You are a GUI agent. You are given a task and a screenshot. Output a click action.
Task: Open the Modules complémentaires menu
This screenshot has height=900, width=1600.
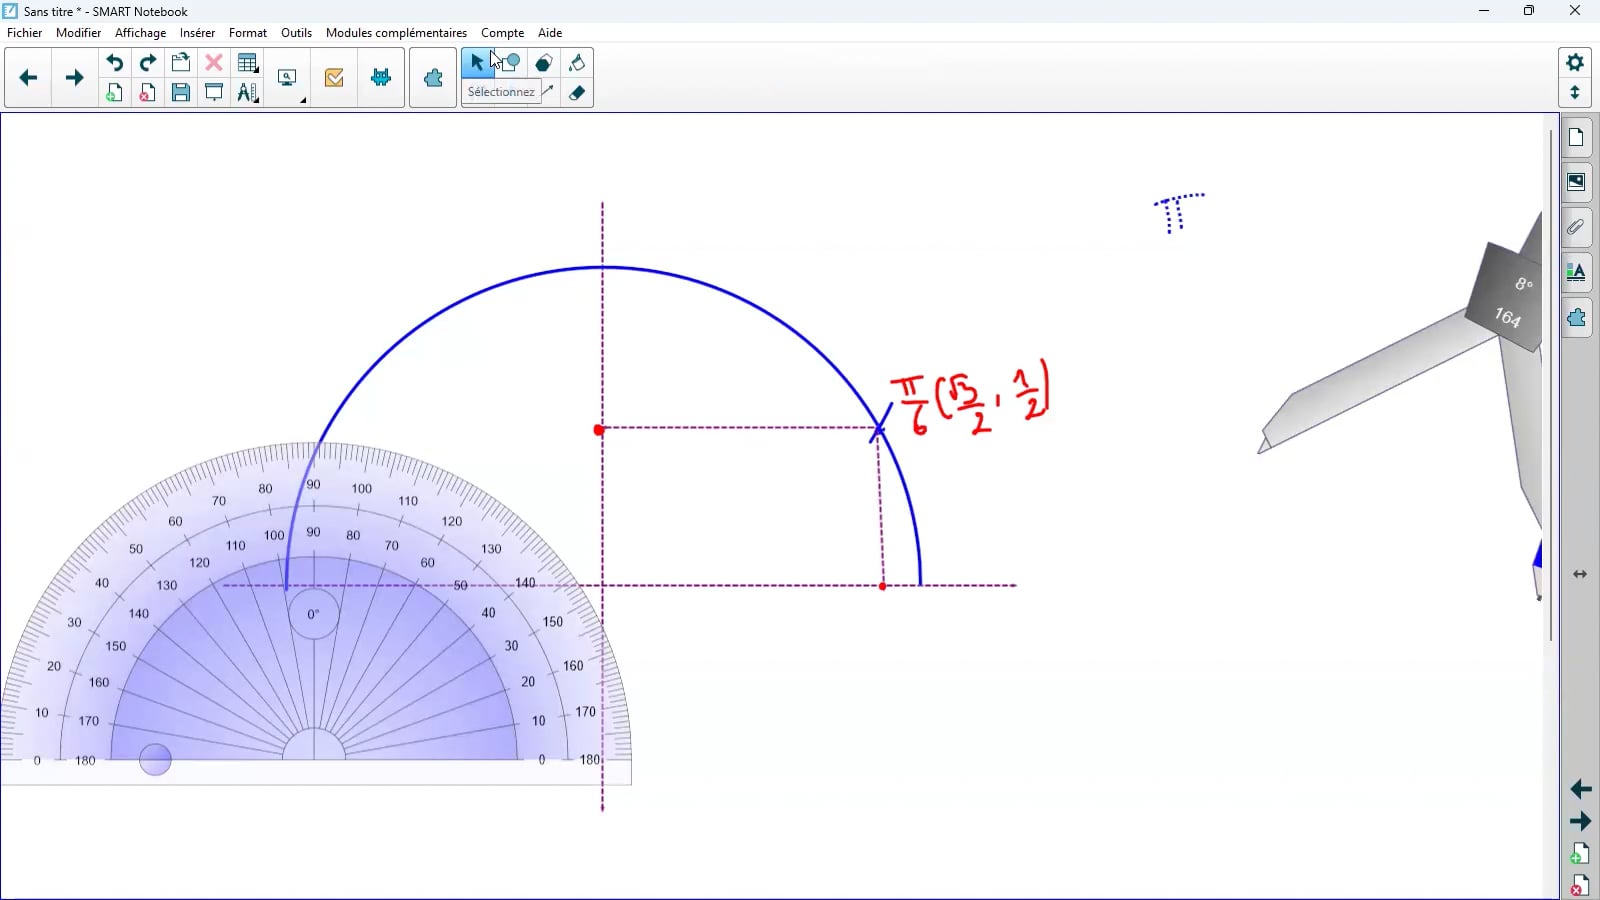coord(396,33)
